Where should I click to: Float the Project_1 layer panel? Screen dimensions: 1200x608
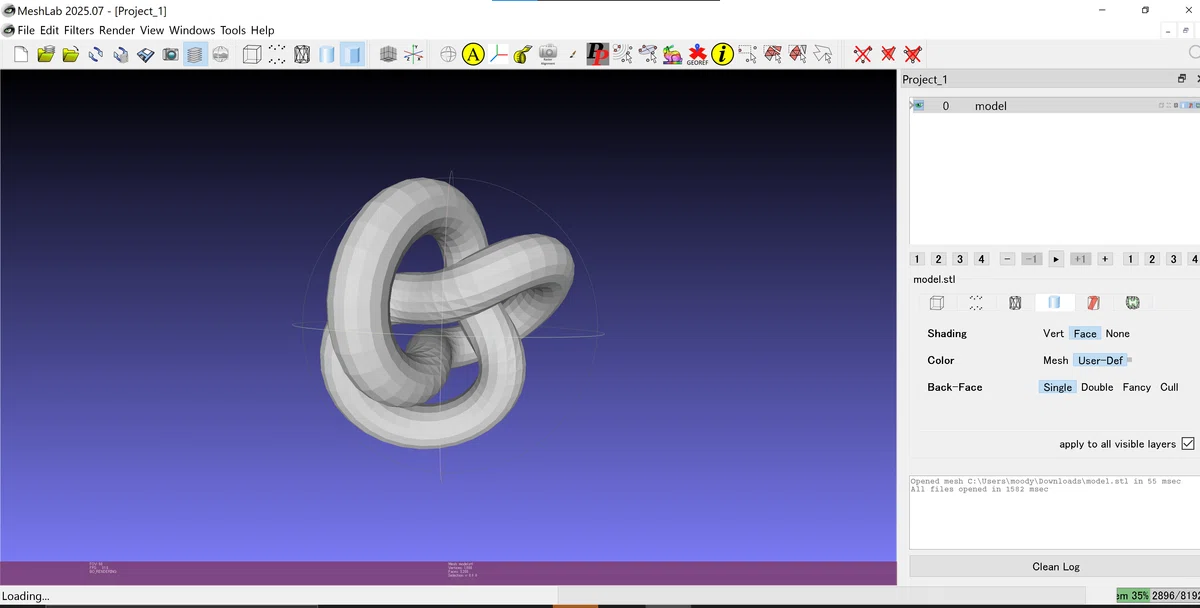(1181, 79)
